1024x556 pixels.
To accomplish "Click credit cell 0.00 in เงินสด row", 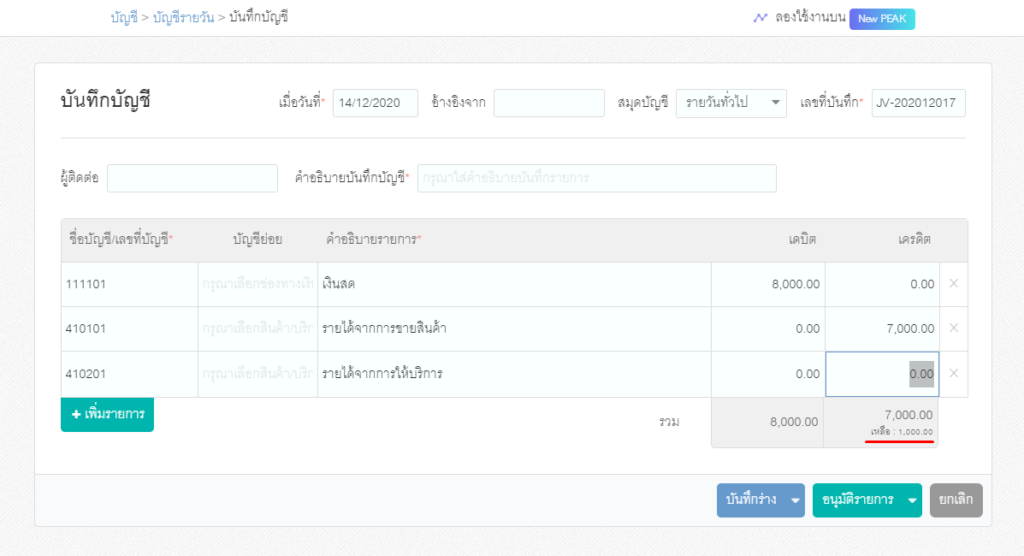I will [882, 284].
